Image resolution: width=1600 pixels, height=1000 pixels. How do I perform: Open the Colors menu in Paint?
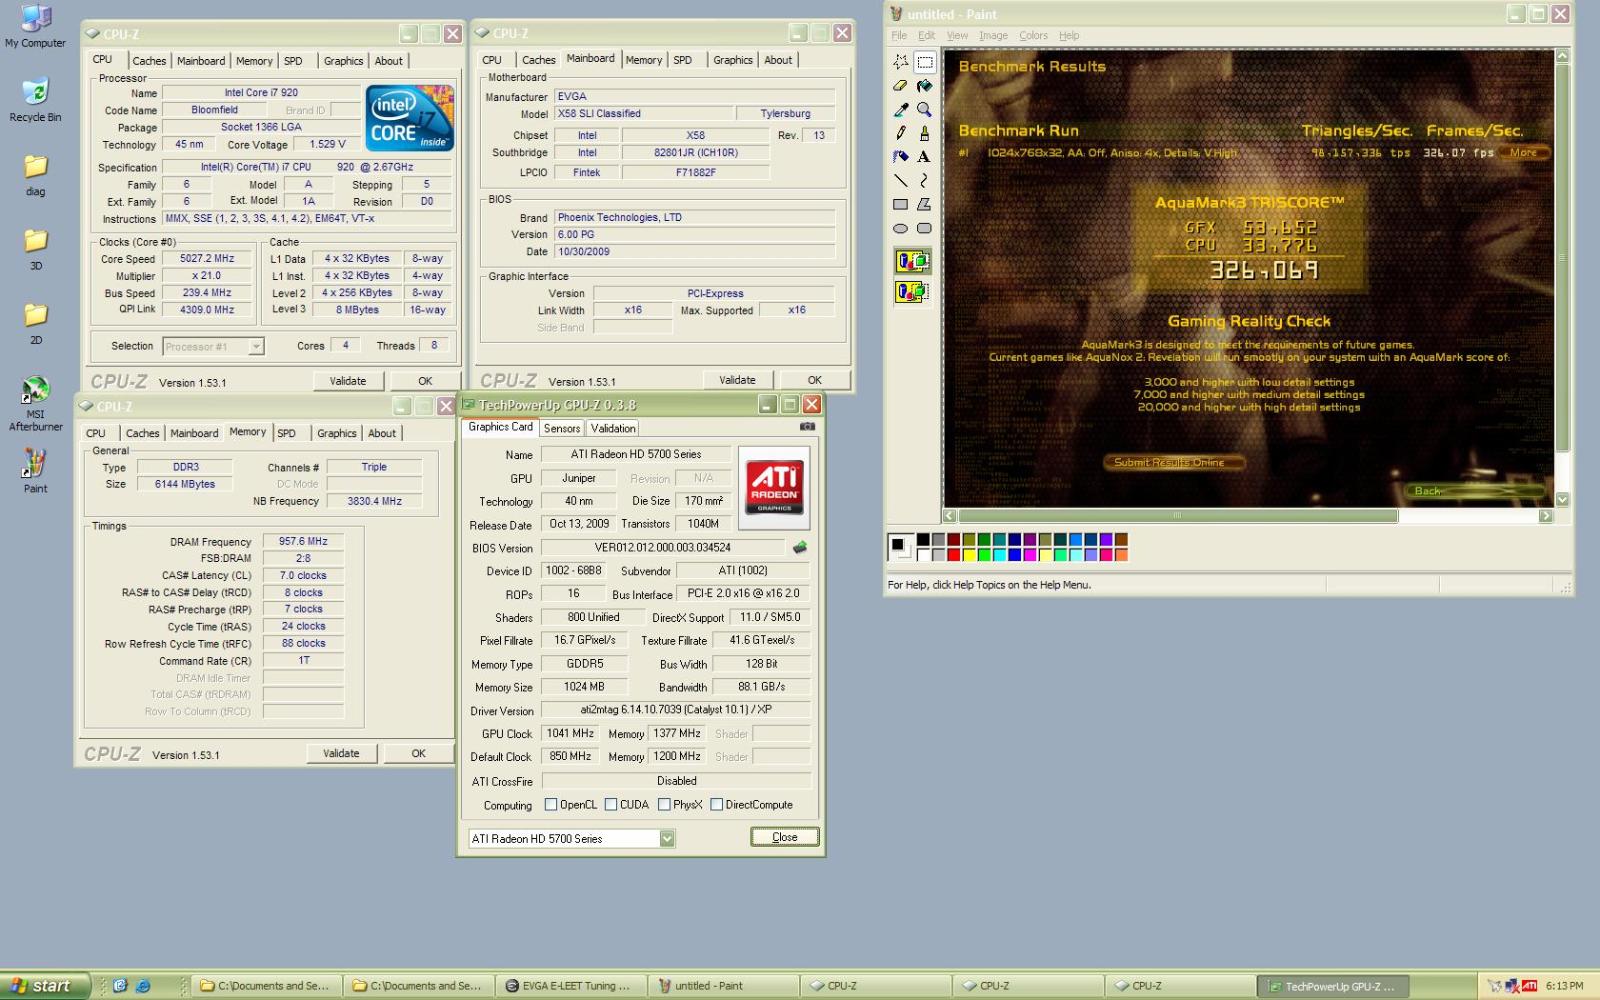1033,35
